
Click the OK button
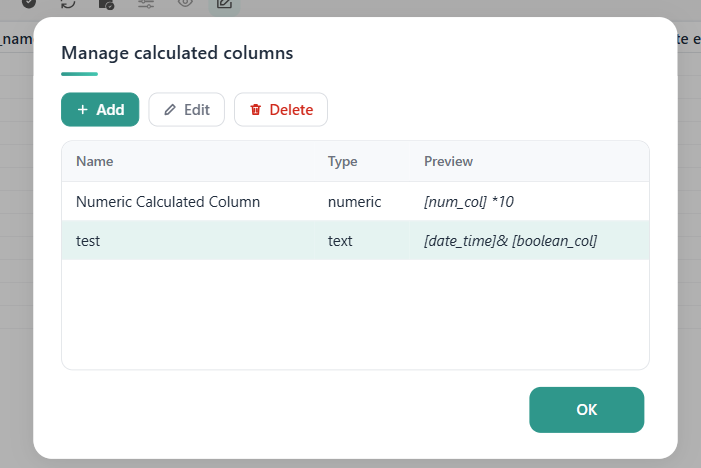click(587, 409)
